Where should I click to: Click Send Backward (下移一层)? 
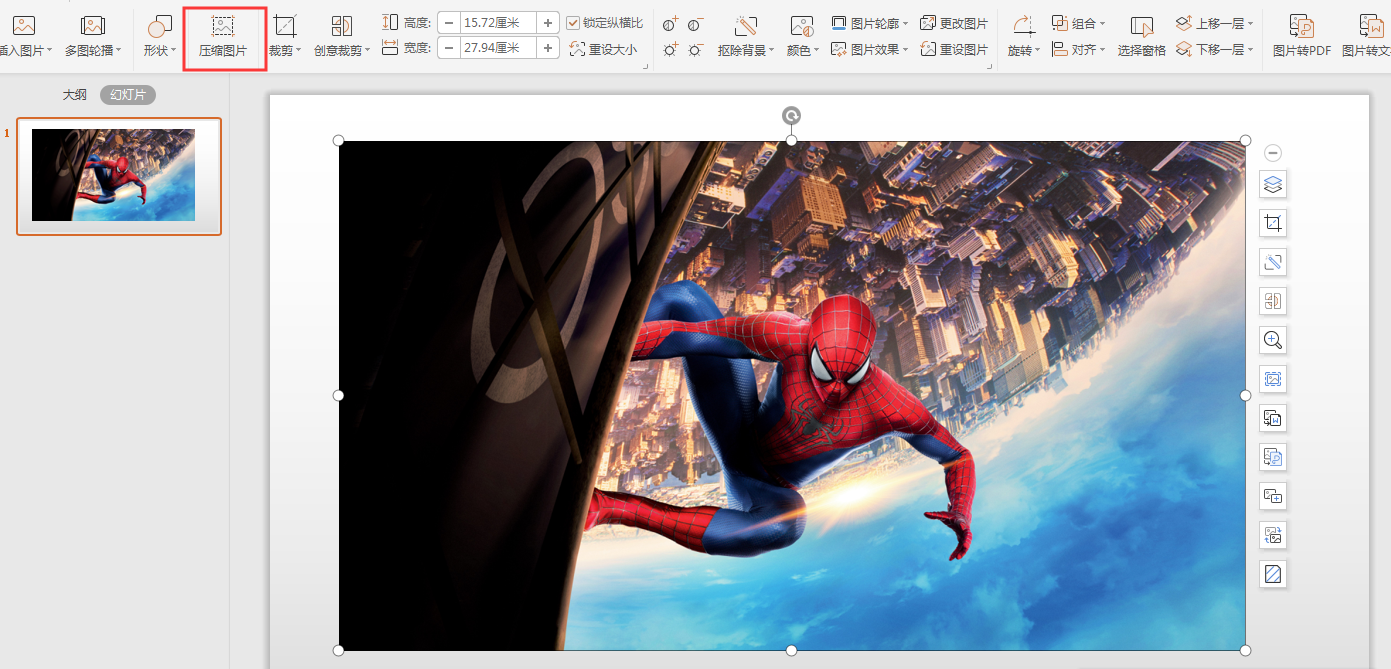[x=1215, y=49]
